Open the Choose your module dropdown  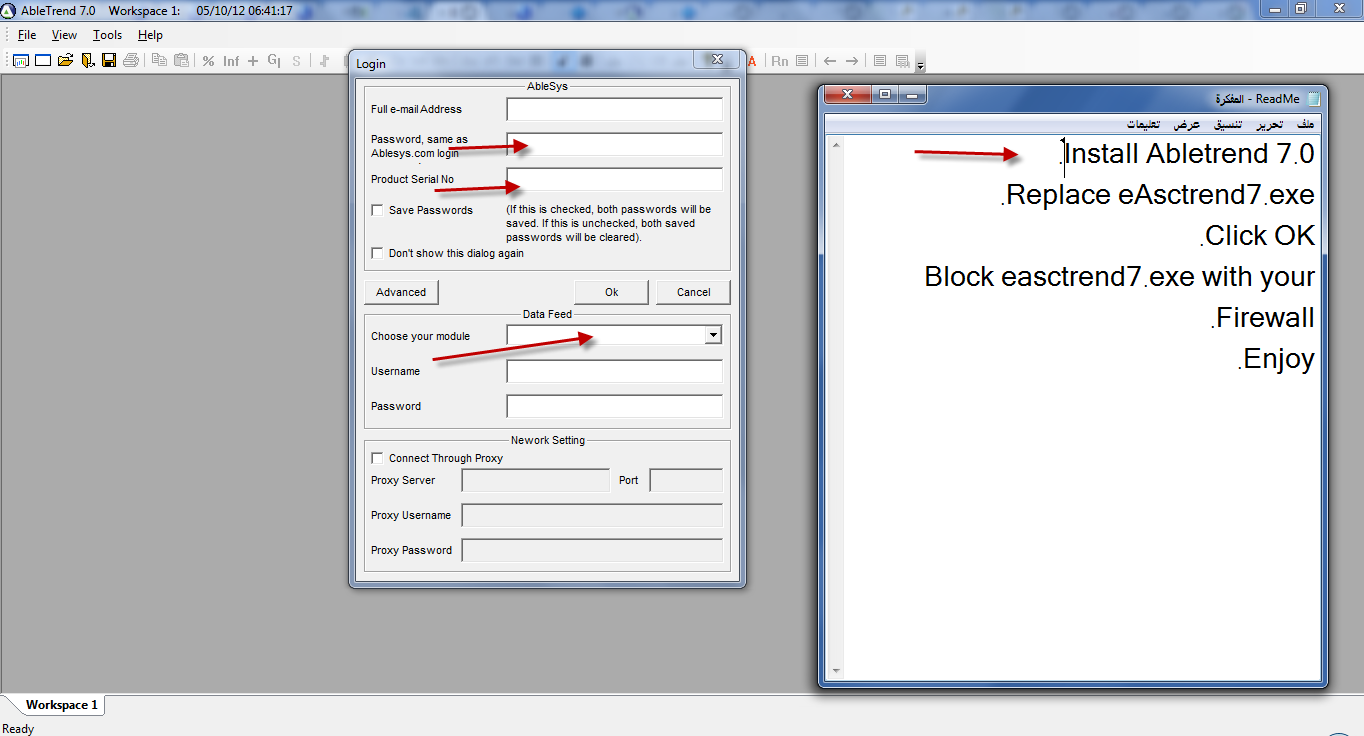coord(713,336)
